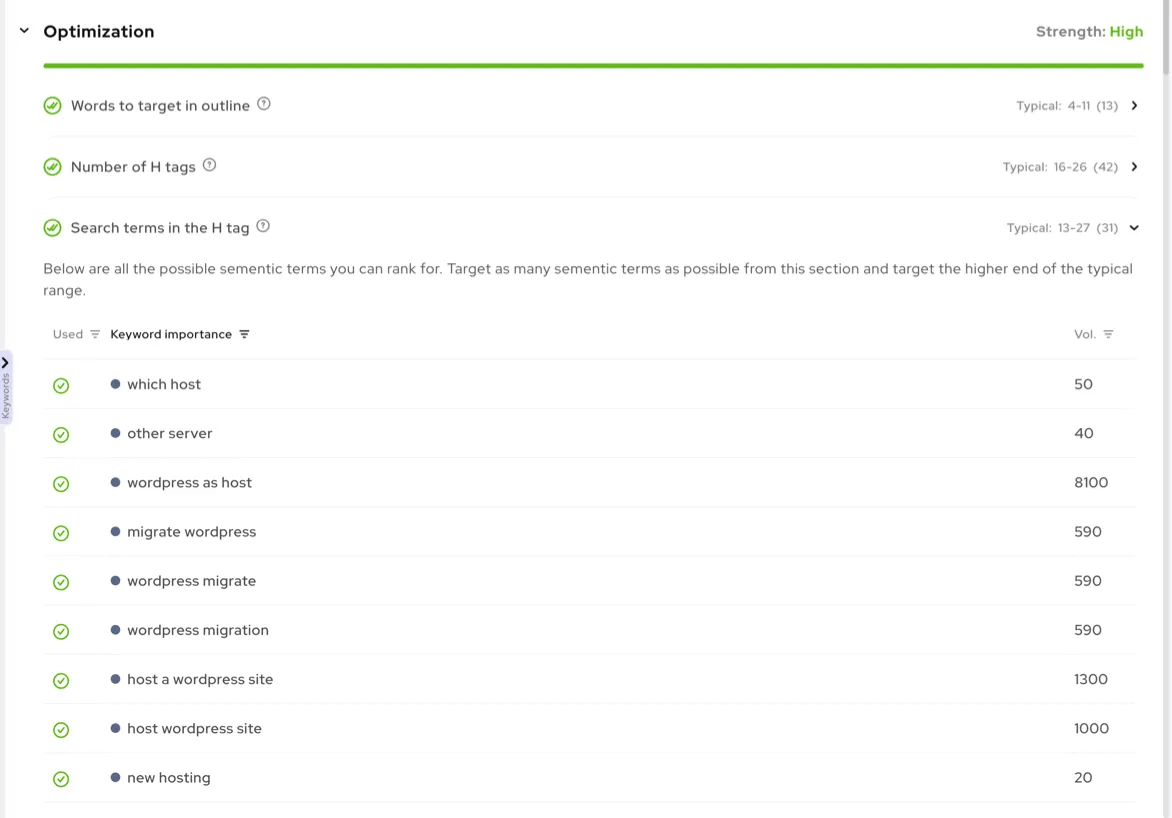Click the "Strength: High" indicator
Screen dimensions: 1172x818
click(1089, 31)
